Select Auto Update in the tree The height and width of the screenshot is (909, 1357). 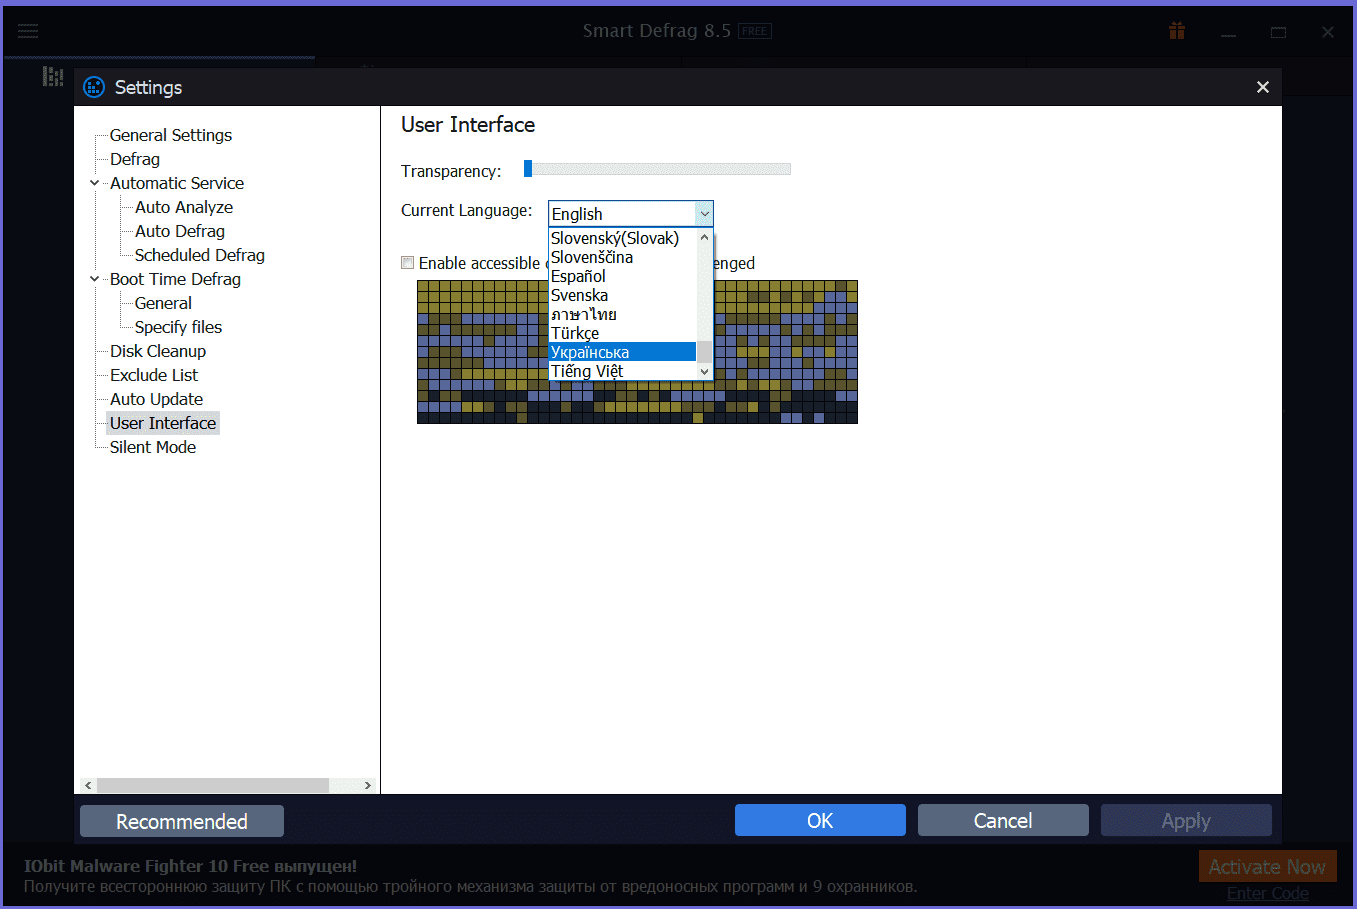156,399
